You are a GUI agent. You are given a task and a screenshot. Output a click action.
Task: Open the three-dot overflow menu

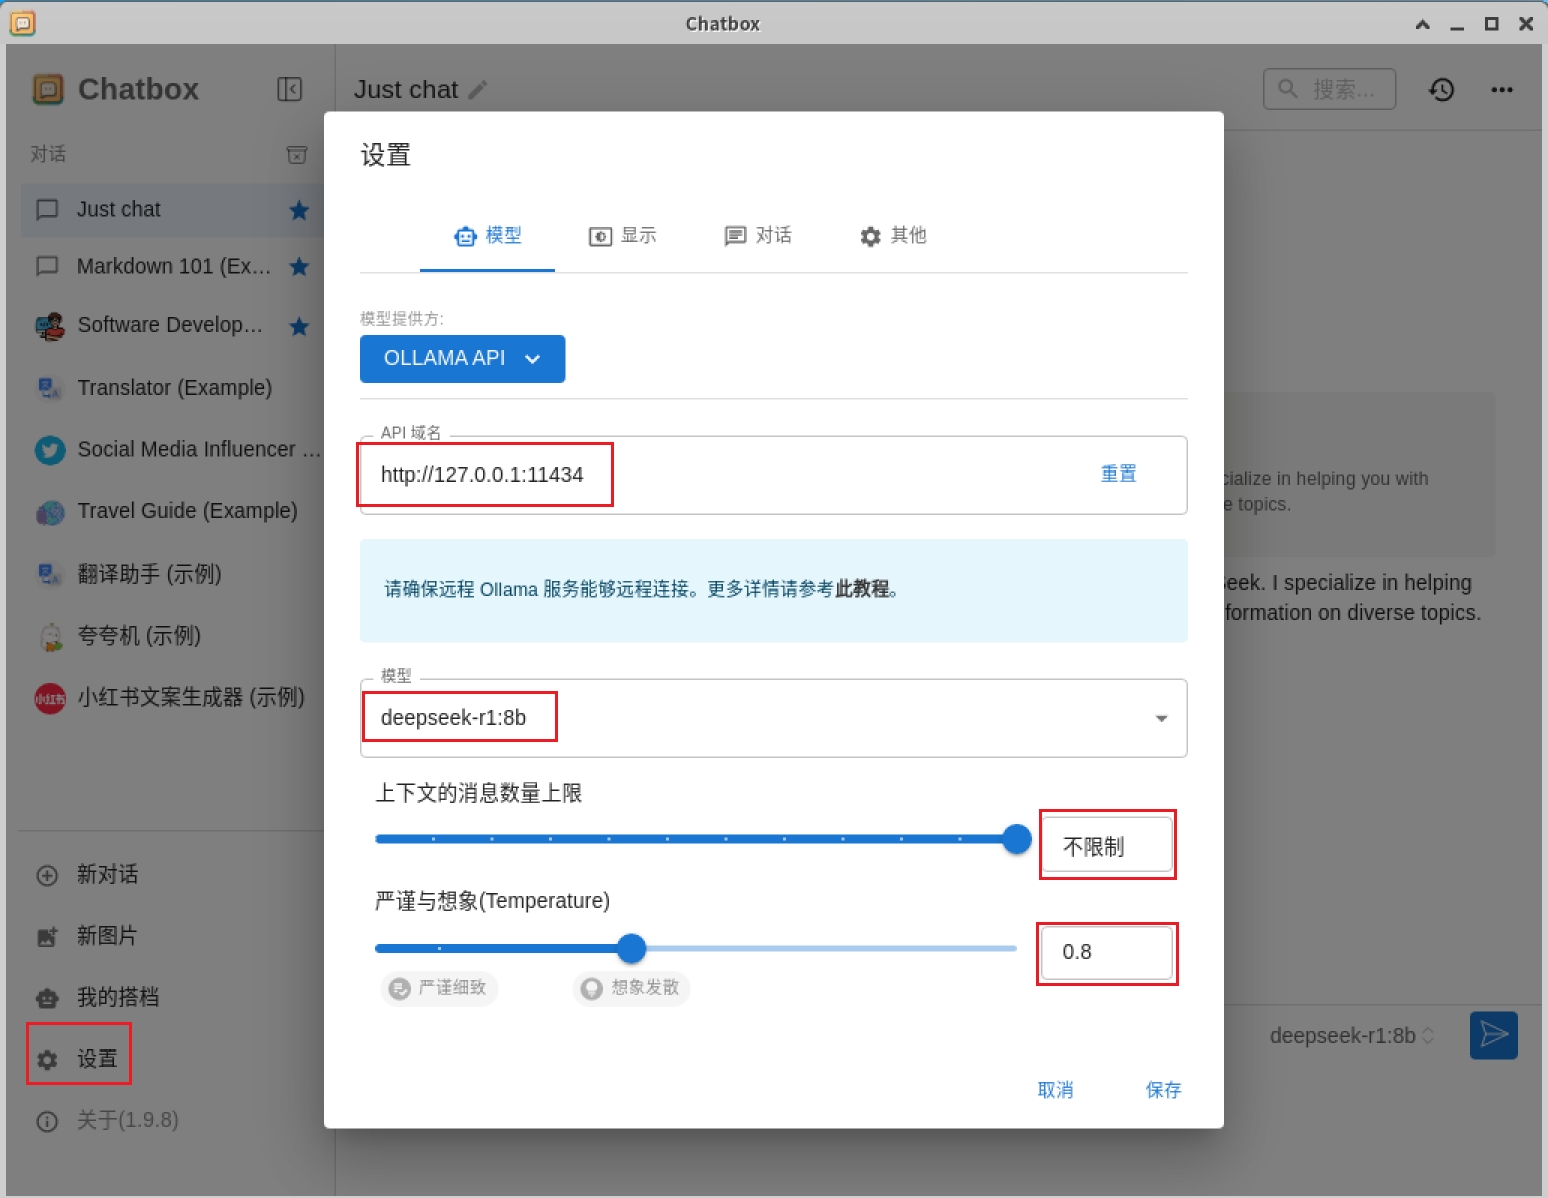1502,89
